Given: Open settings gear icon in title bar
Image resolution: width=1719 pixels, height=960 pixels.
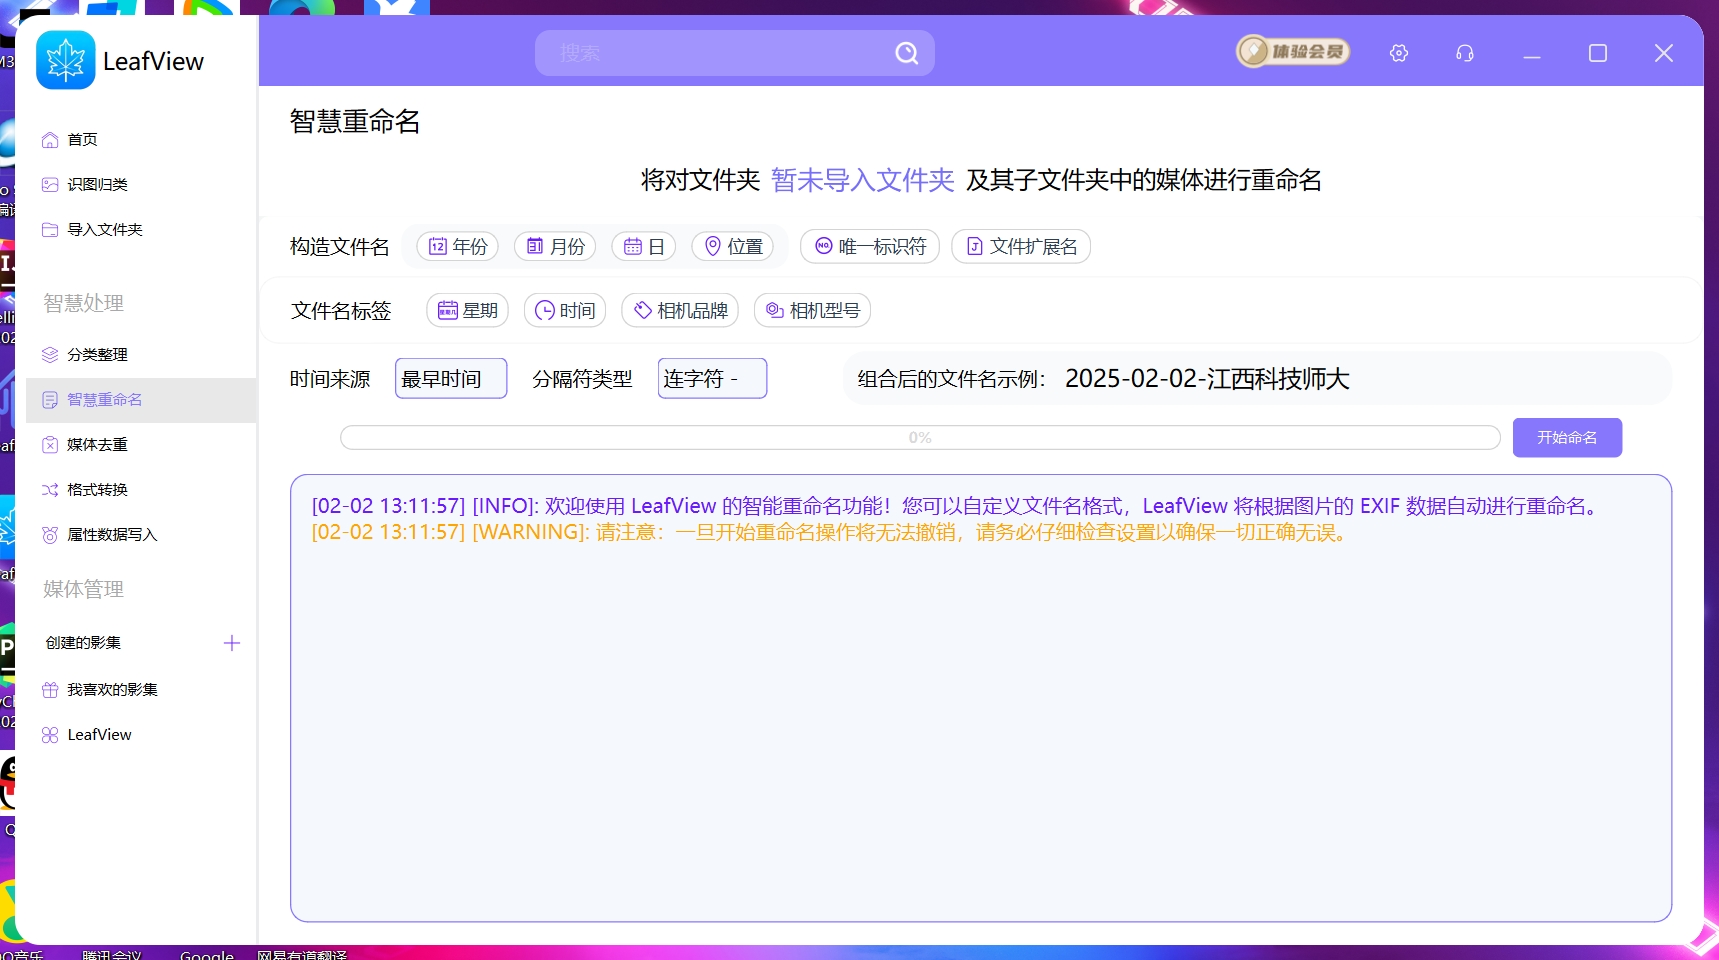Looking at the screenshot, I should pos(1399,53).
